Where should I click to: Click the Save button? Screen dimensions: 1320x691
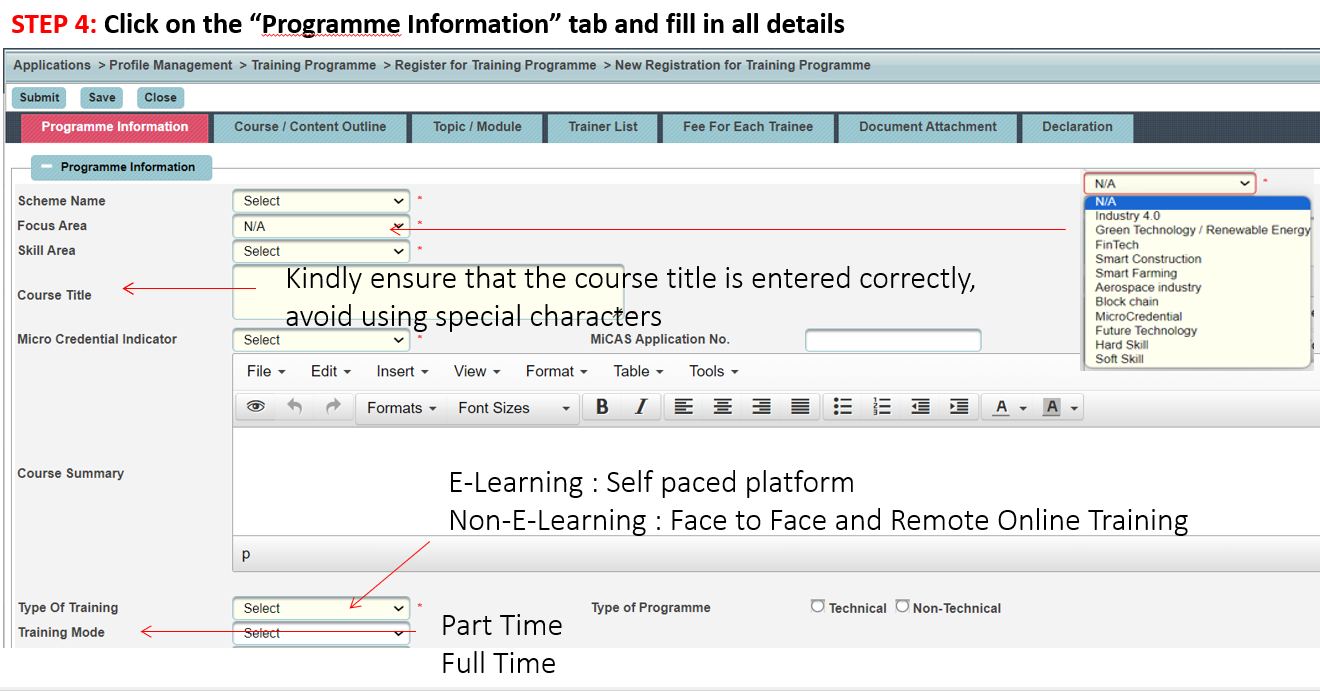point(101,97)
